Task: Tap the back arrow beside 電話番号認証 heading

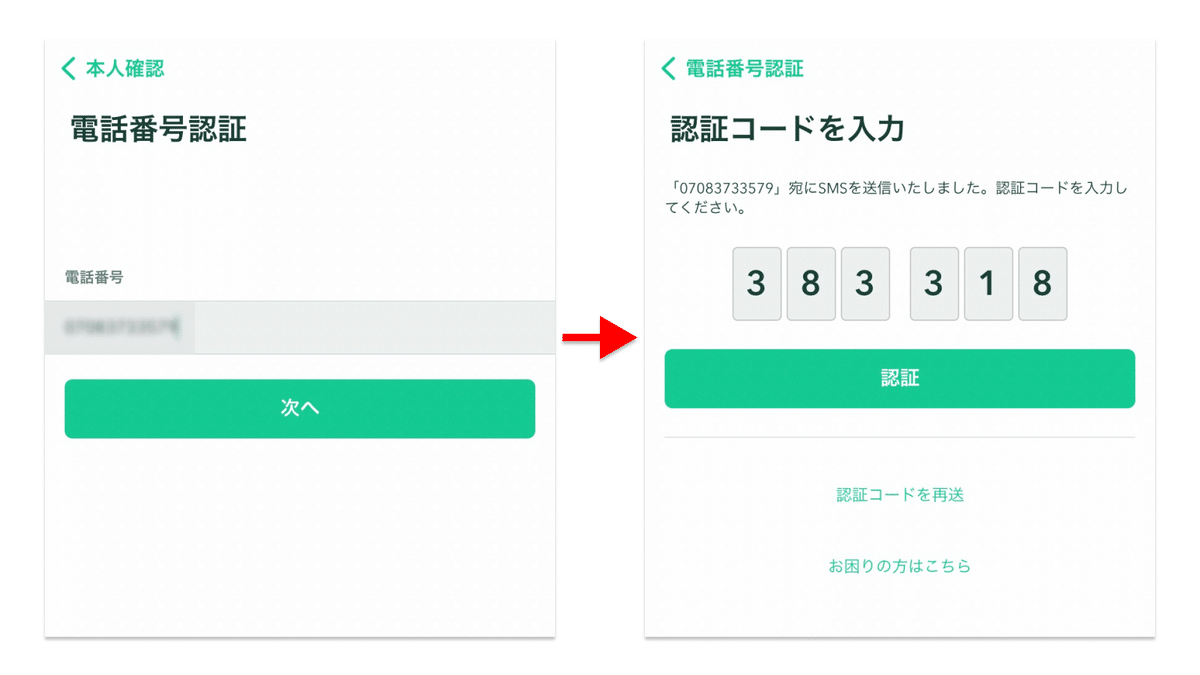Action: (667, 68)
